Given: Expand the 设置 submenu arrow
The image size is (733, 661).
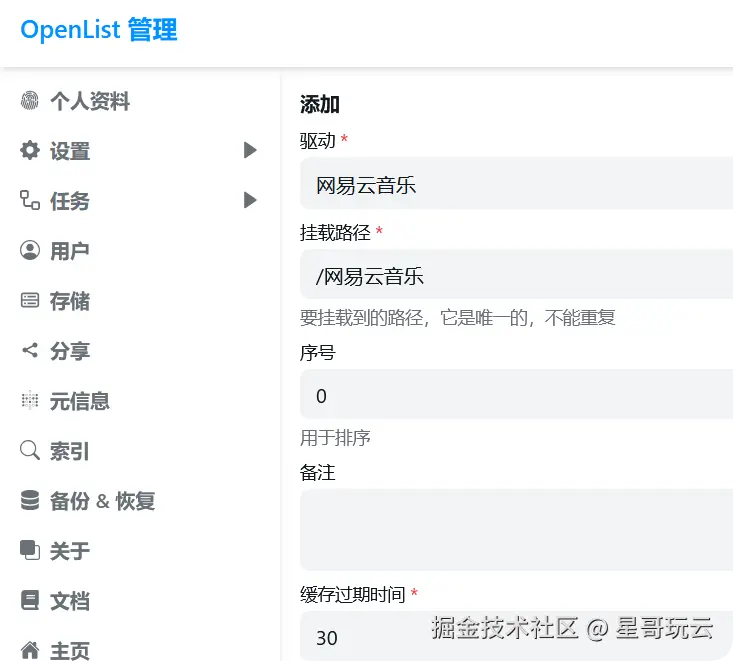Looking at the screenshot, I should [250, 151].
